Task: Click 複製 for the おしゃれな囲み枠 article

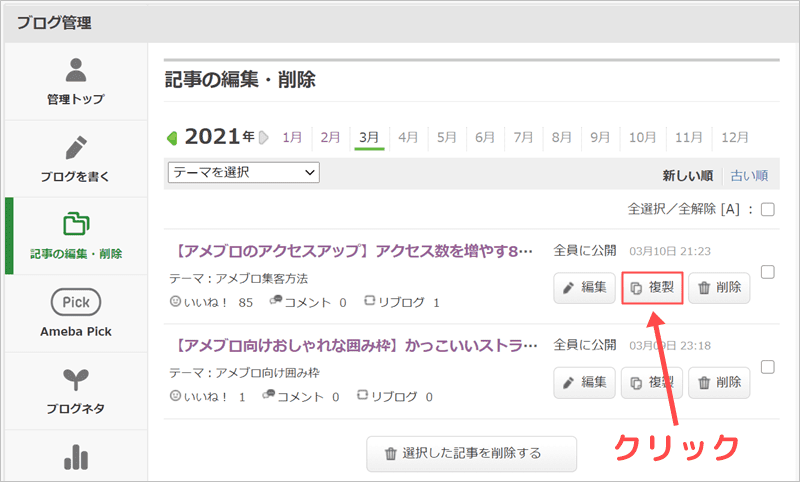Action: pyautogui.click(x=652, y=383)
